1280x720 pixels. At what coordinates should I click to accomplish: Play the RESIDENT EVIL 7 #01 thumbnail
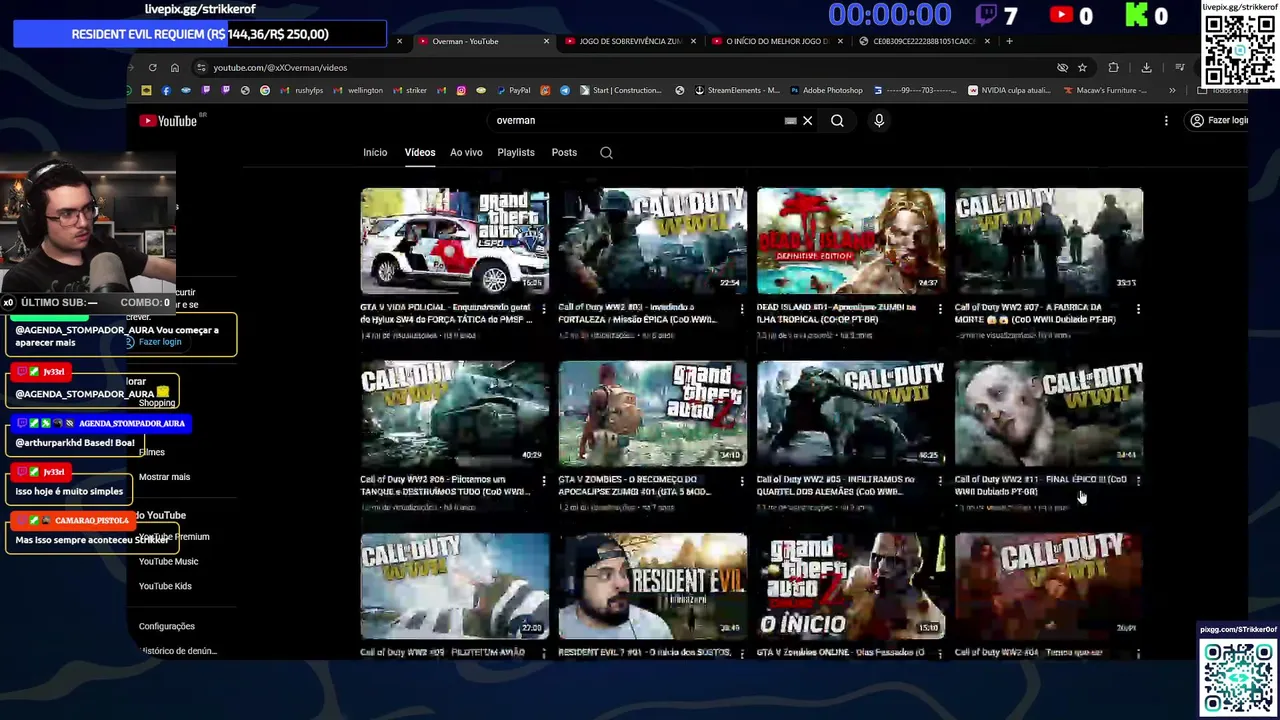pyautogui.click(x=653, y=586)
